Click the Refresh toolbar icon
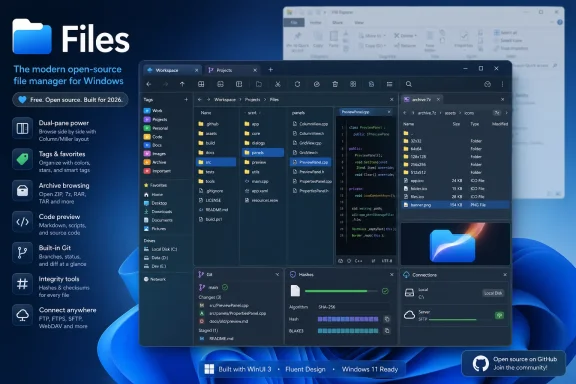576x384 pixels. tap(297, 84)
